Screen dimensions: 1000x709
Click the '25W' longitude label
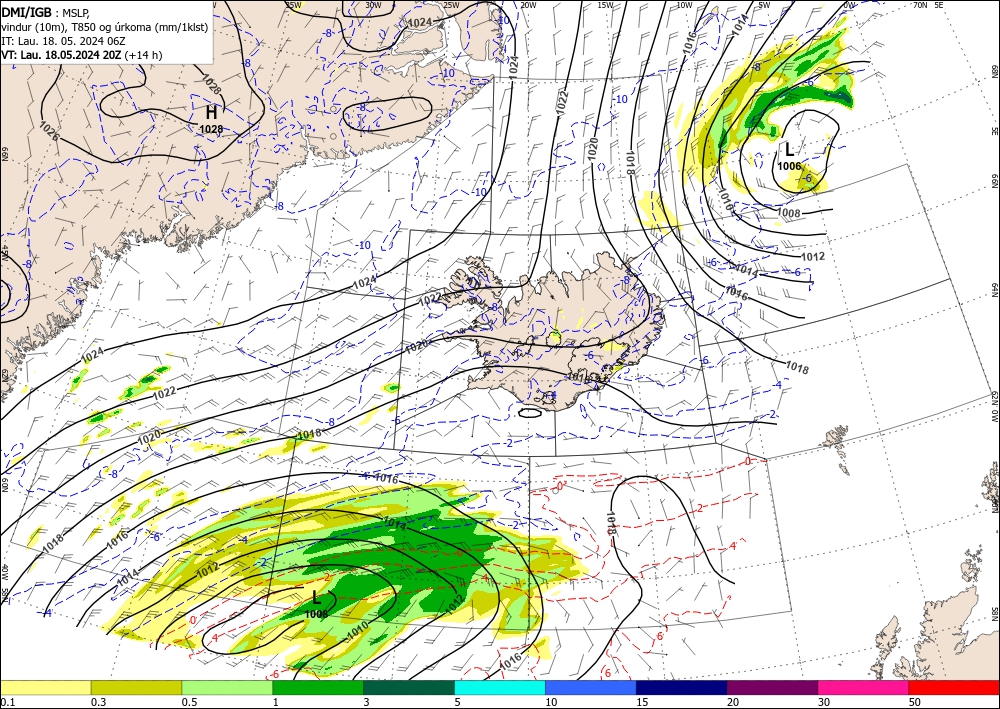tap(451, 4)
